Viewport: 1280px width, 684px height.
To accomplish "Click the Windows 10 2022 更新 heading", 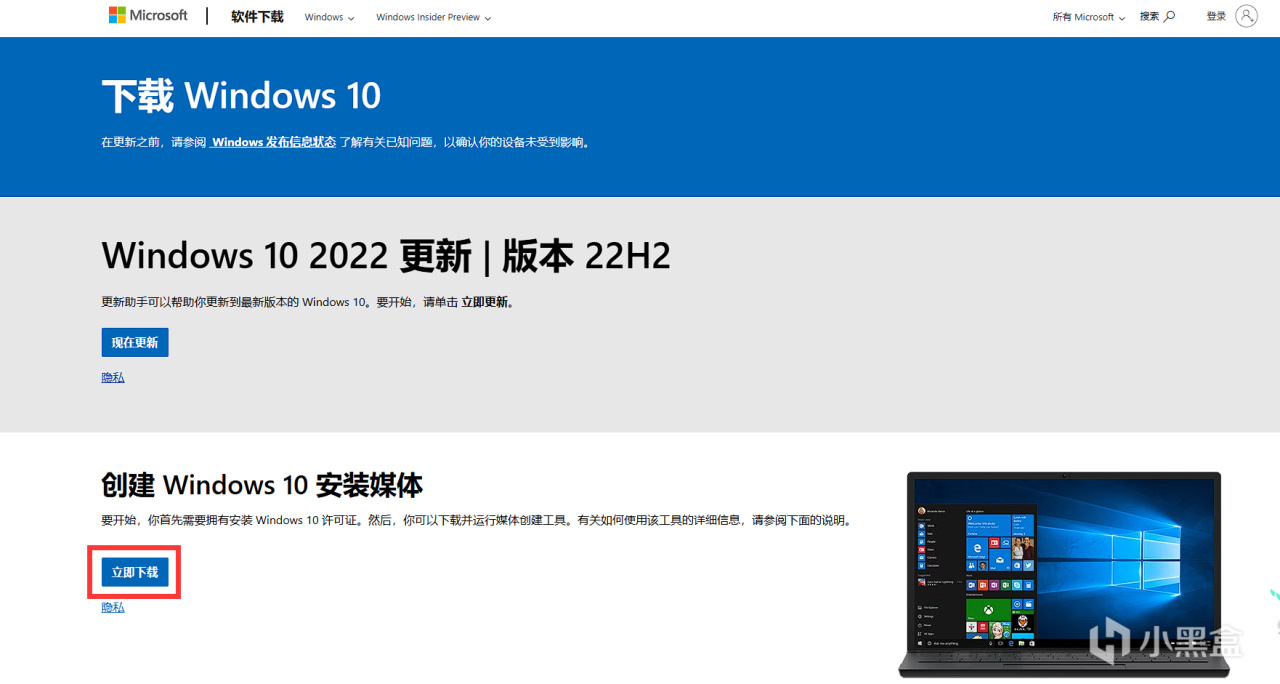I will tap(386, 256).
